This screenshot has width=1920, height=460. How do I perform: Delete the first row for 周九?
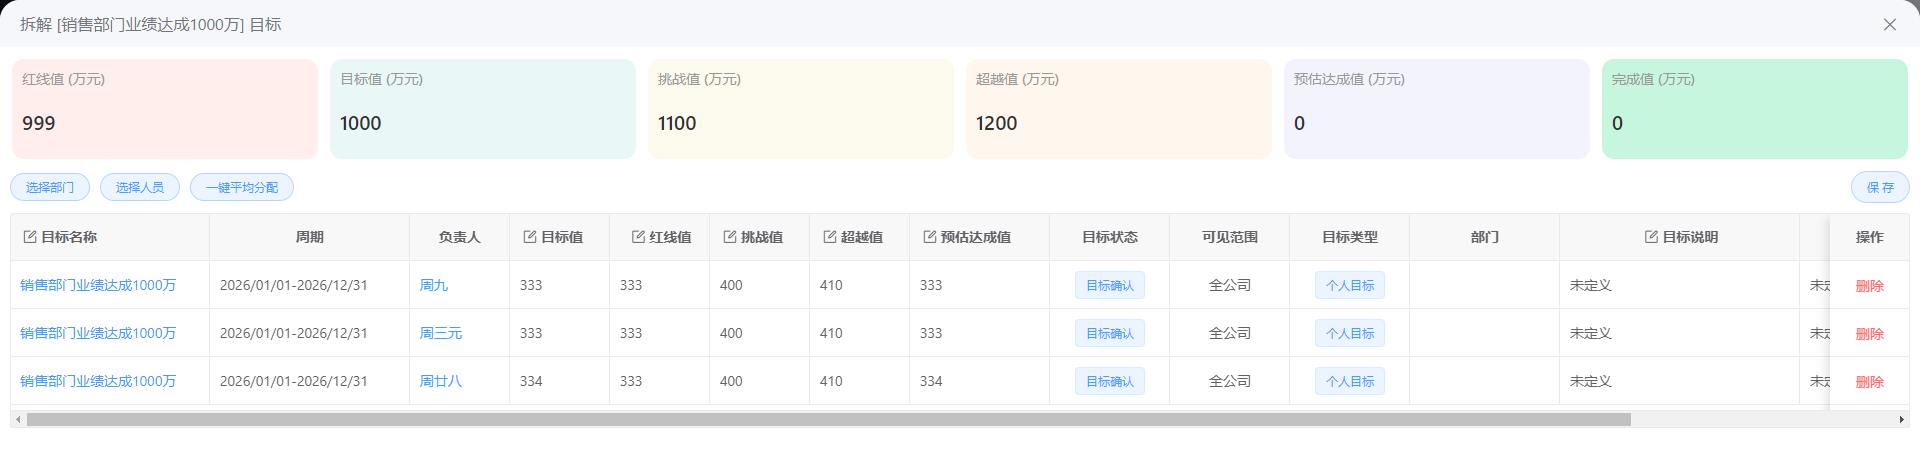(x=1869, y=285)
